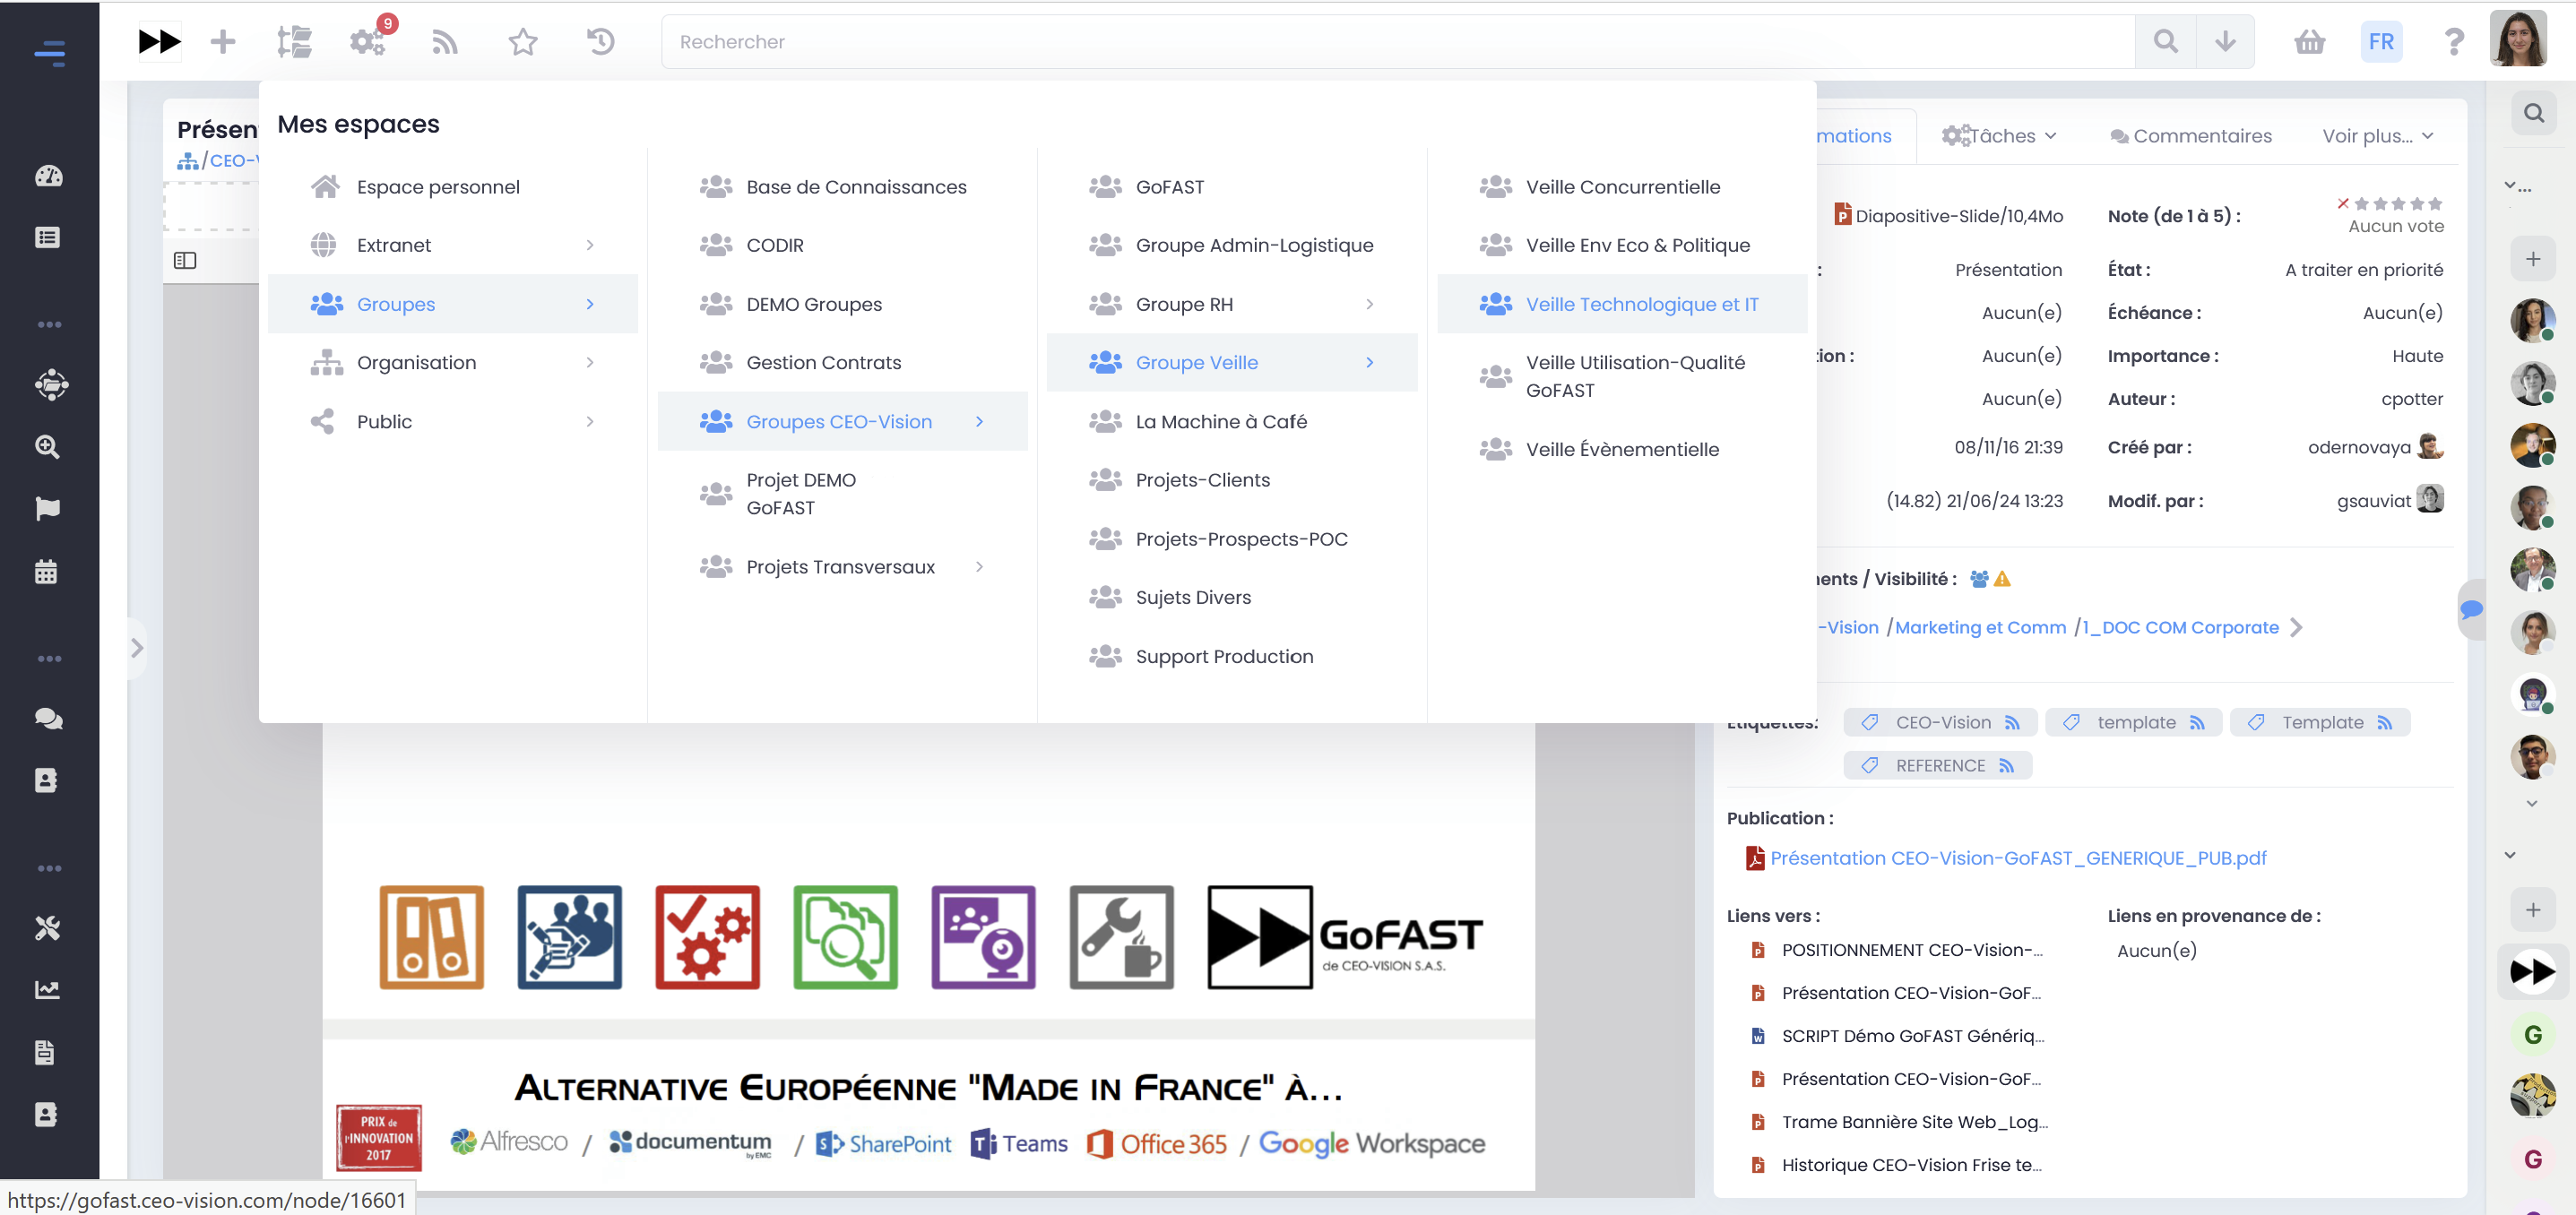Viewport: 2576px width, 1215px height.
Task: Select Veille Technologique et IT space
Action: 1641,304
